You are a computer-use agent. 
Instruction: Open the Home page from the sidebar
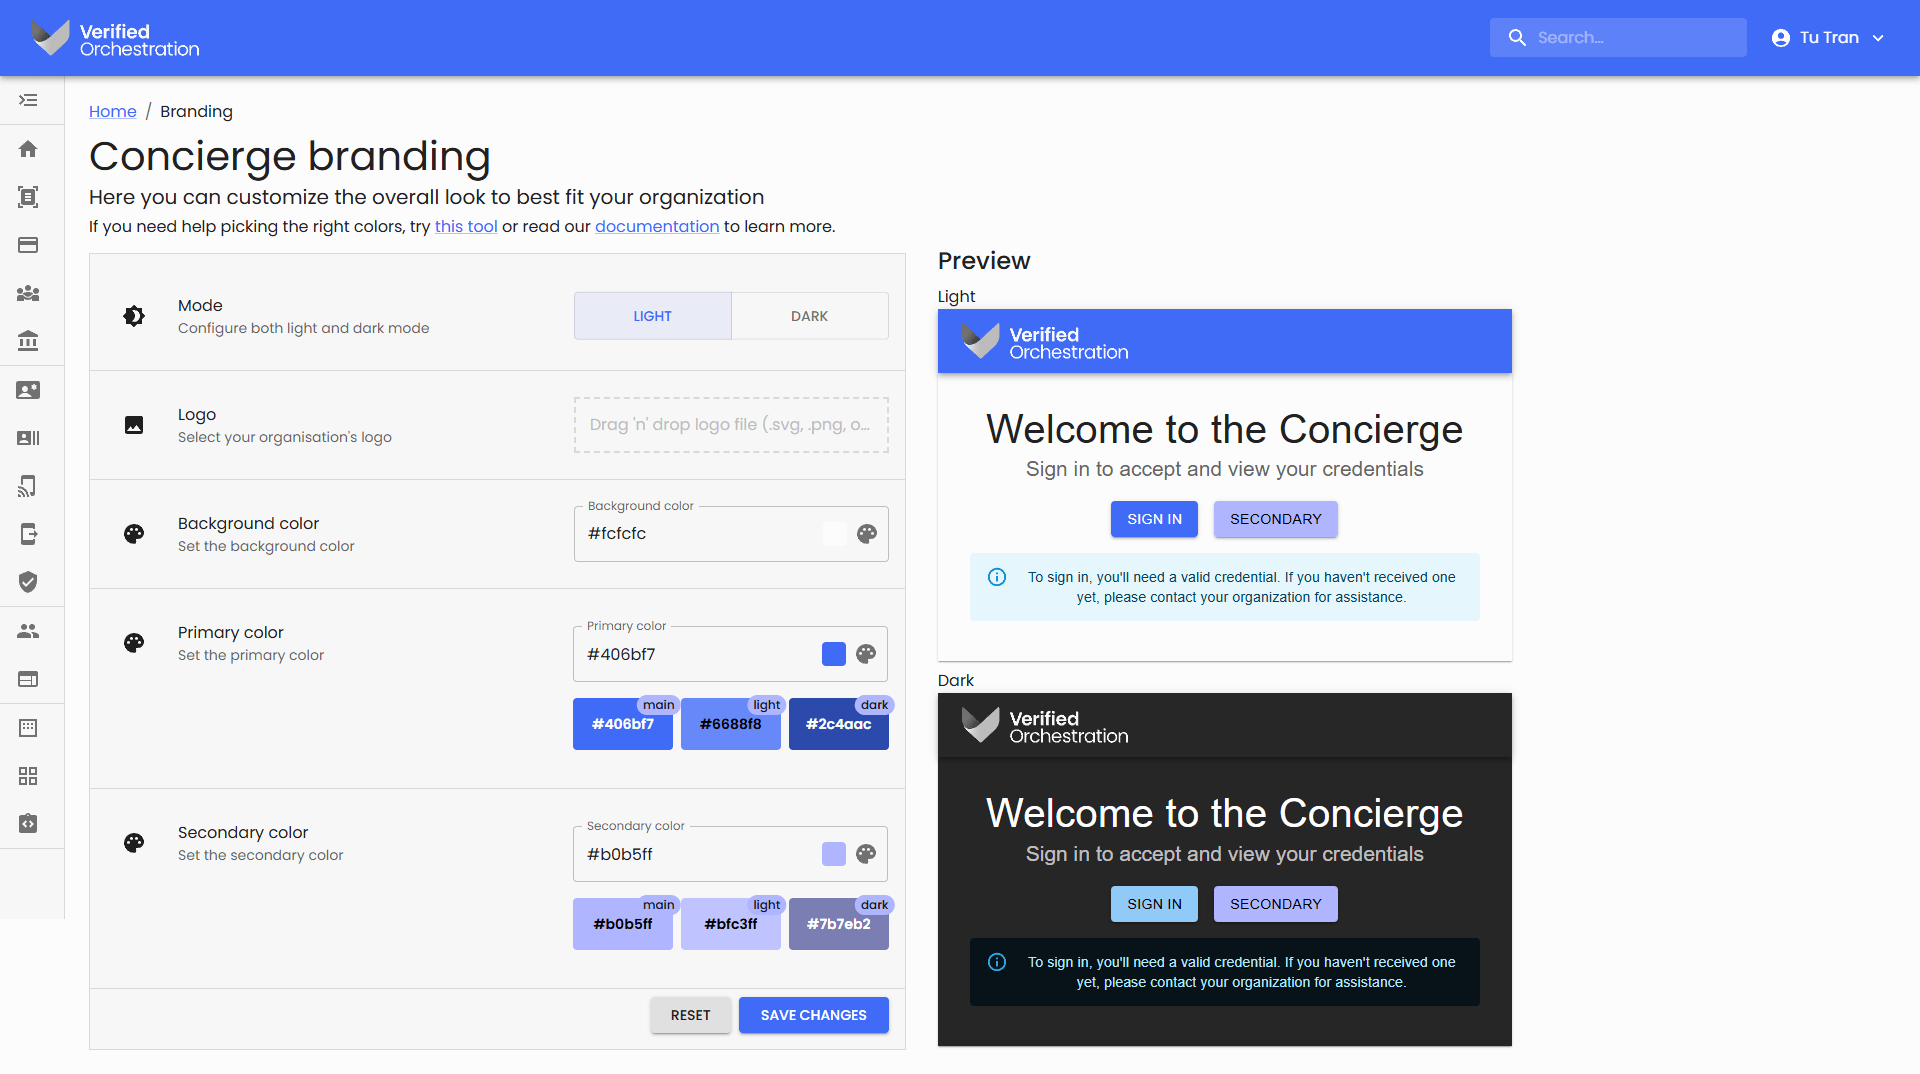(x=28, y=148)
